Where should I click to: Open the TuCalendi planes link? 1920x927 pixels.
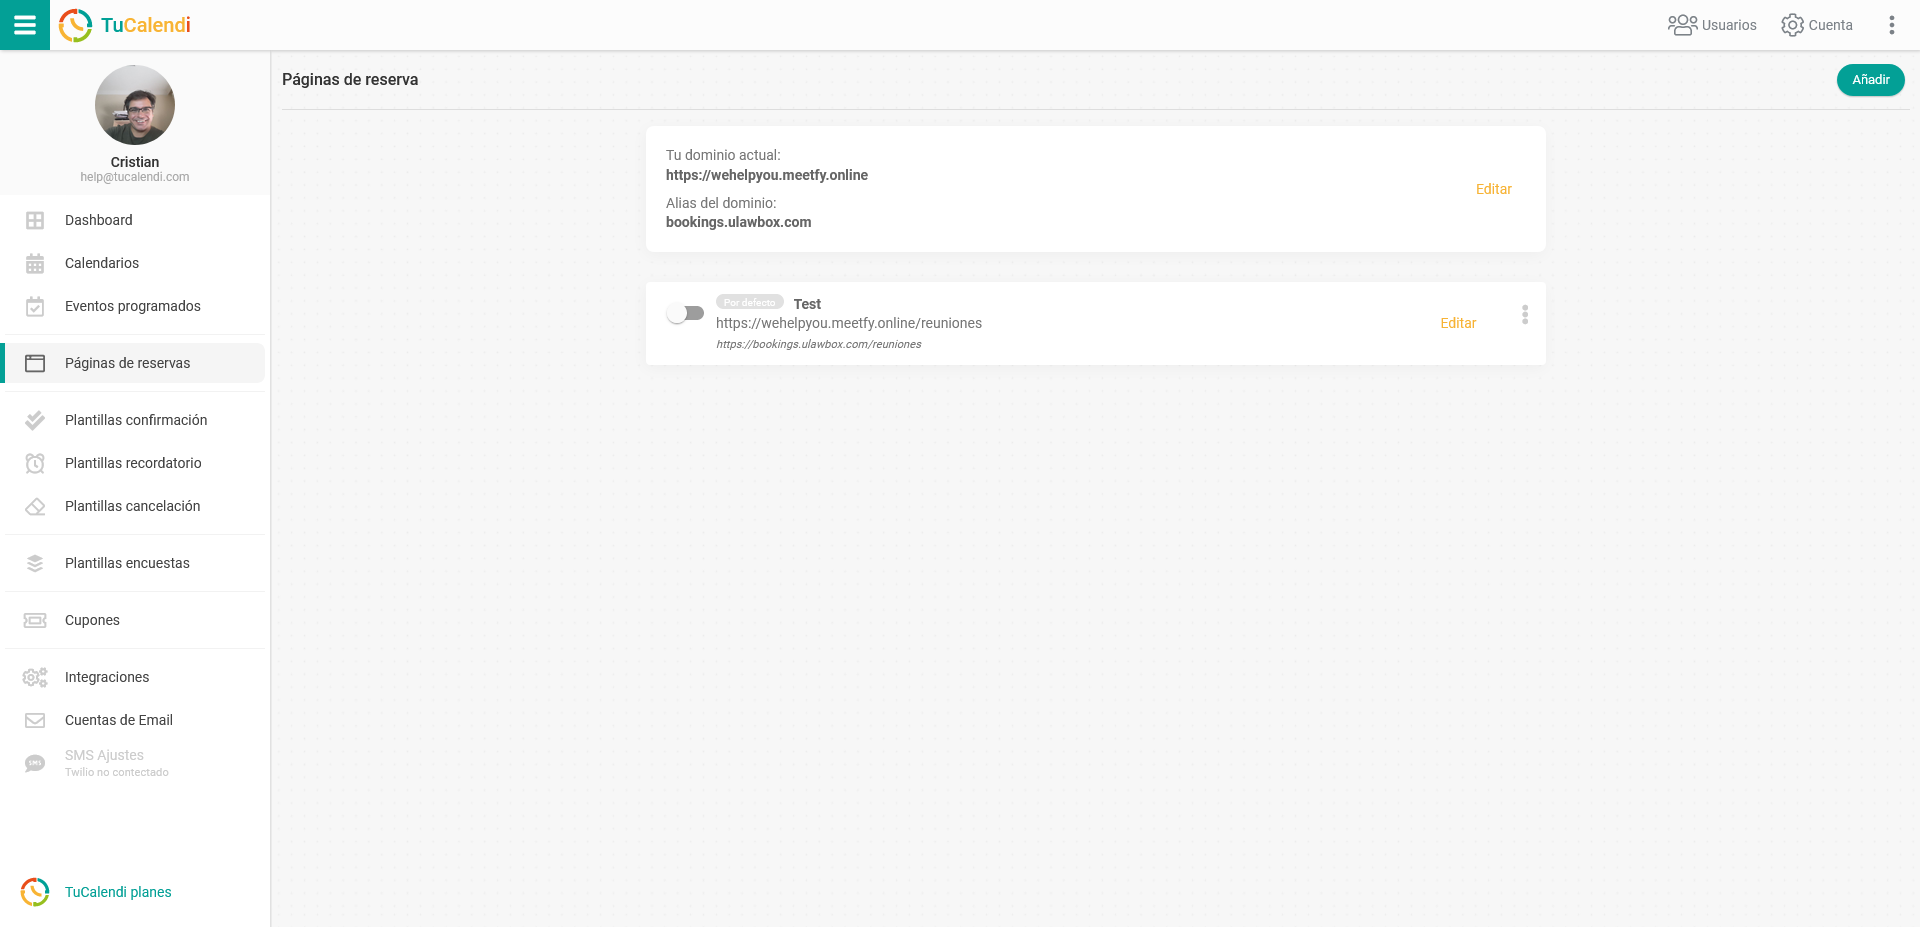click(x=118, y=892)
